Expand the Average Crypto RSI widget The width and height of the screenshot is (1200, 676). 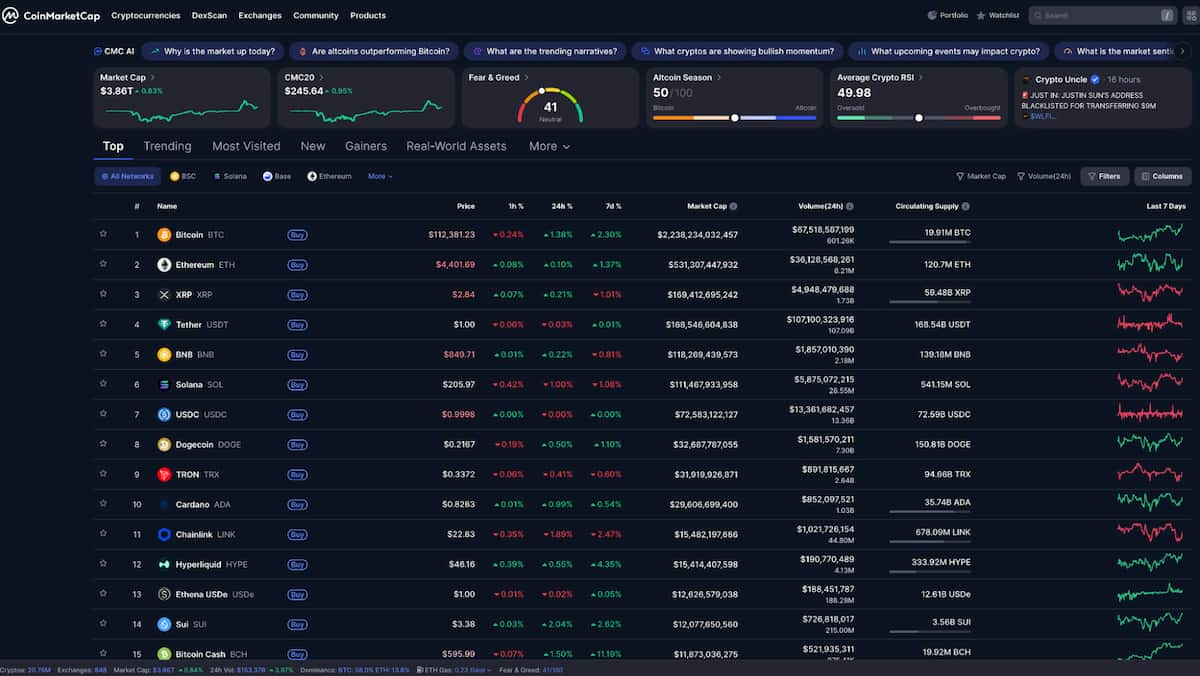pyautogui.click(x=920, y=77)
